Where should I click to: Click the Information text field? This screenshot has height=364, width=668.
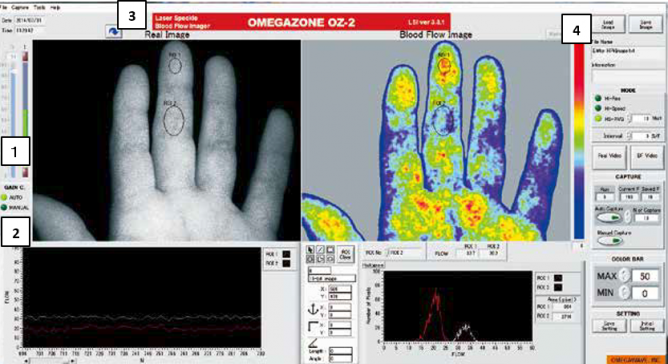(627, 76)
